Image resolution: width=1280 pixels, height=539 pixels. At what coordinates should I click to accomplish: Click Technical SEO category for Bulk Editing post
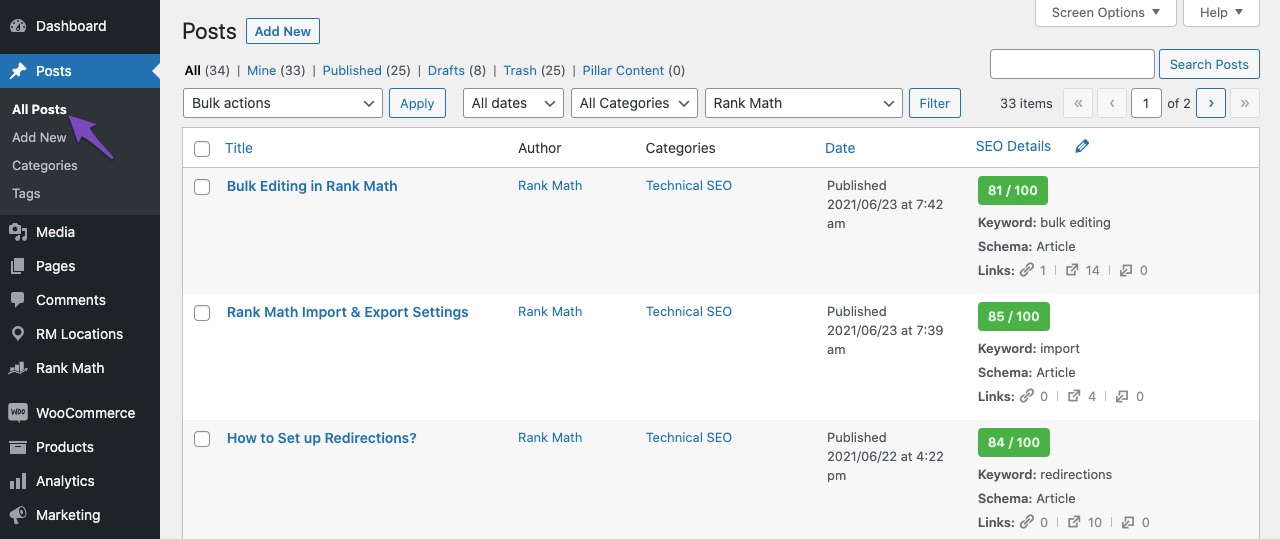click(x=689, y=185)
